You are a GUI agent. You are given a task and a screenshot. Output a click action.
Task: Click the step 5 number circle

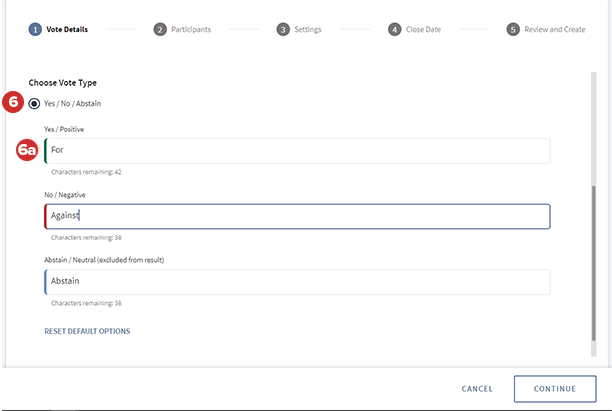[513, 30]
